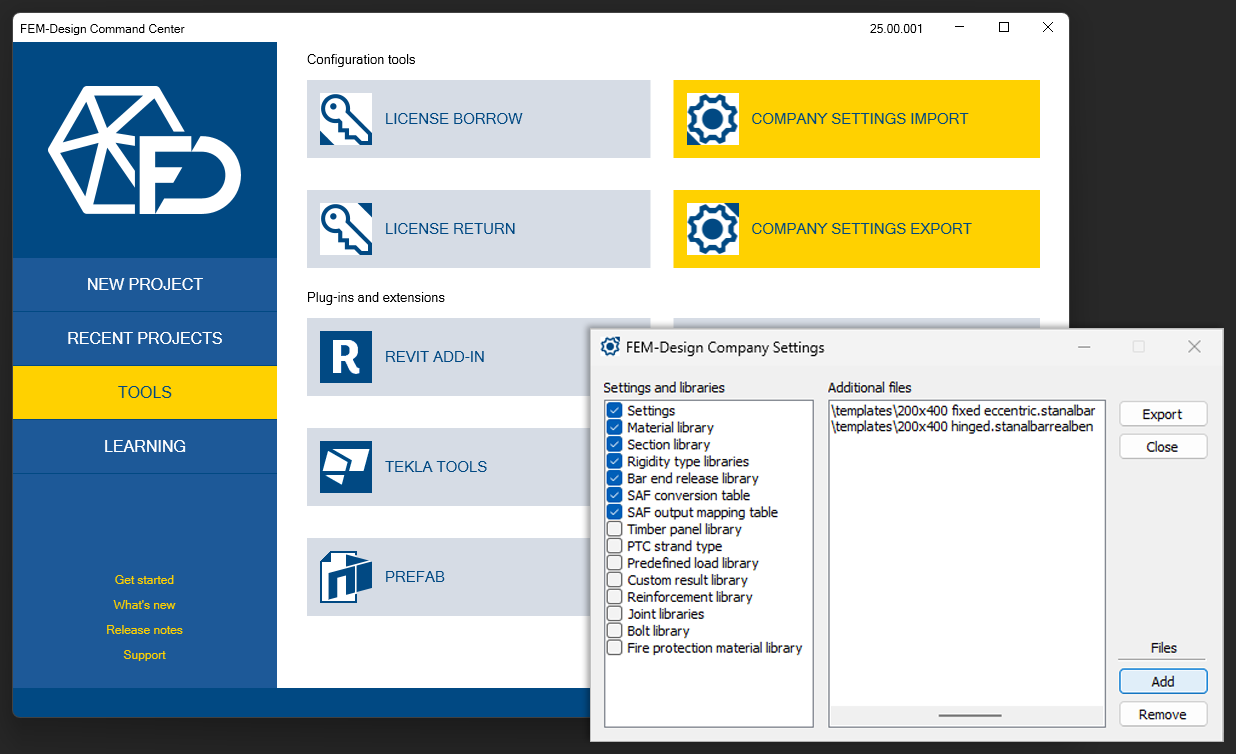This screenshot has height=754, width=1236.
Task: Click the License Borrow key icon
Action: 346,119
